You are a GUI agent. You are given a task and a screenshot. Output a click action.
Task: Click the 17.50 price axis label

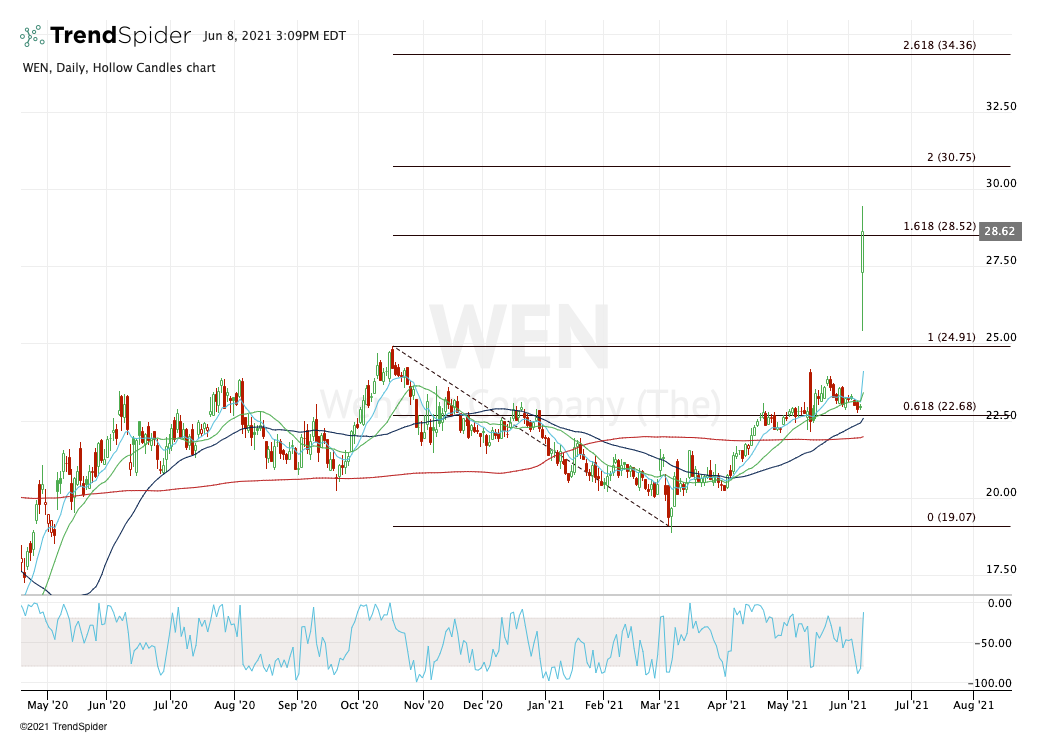tap(1001, 569)
